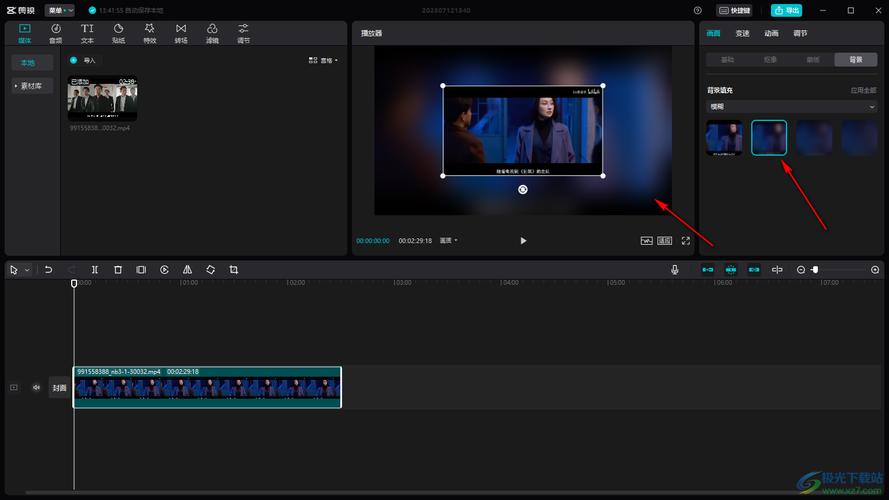Select the Text (文本) tool icon

pyautogui.click(x=87, y=33)
